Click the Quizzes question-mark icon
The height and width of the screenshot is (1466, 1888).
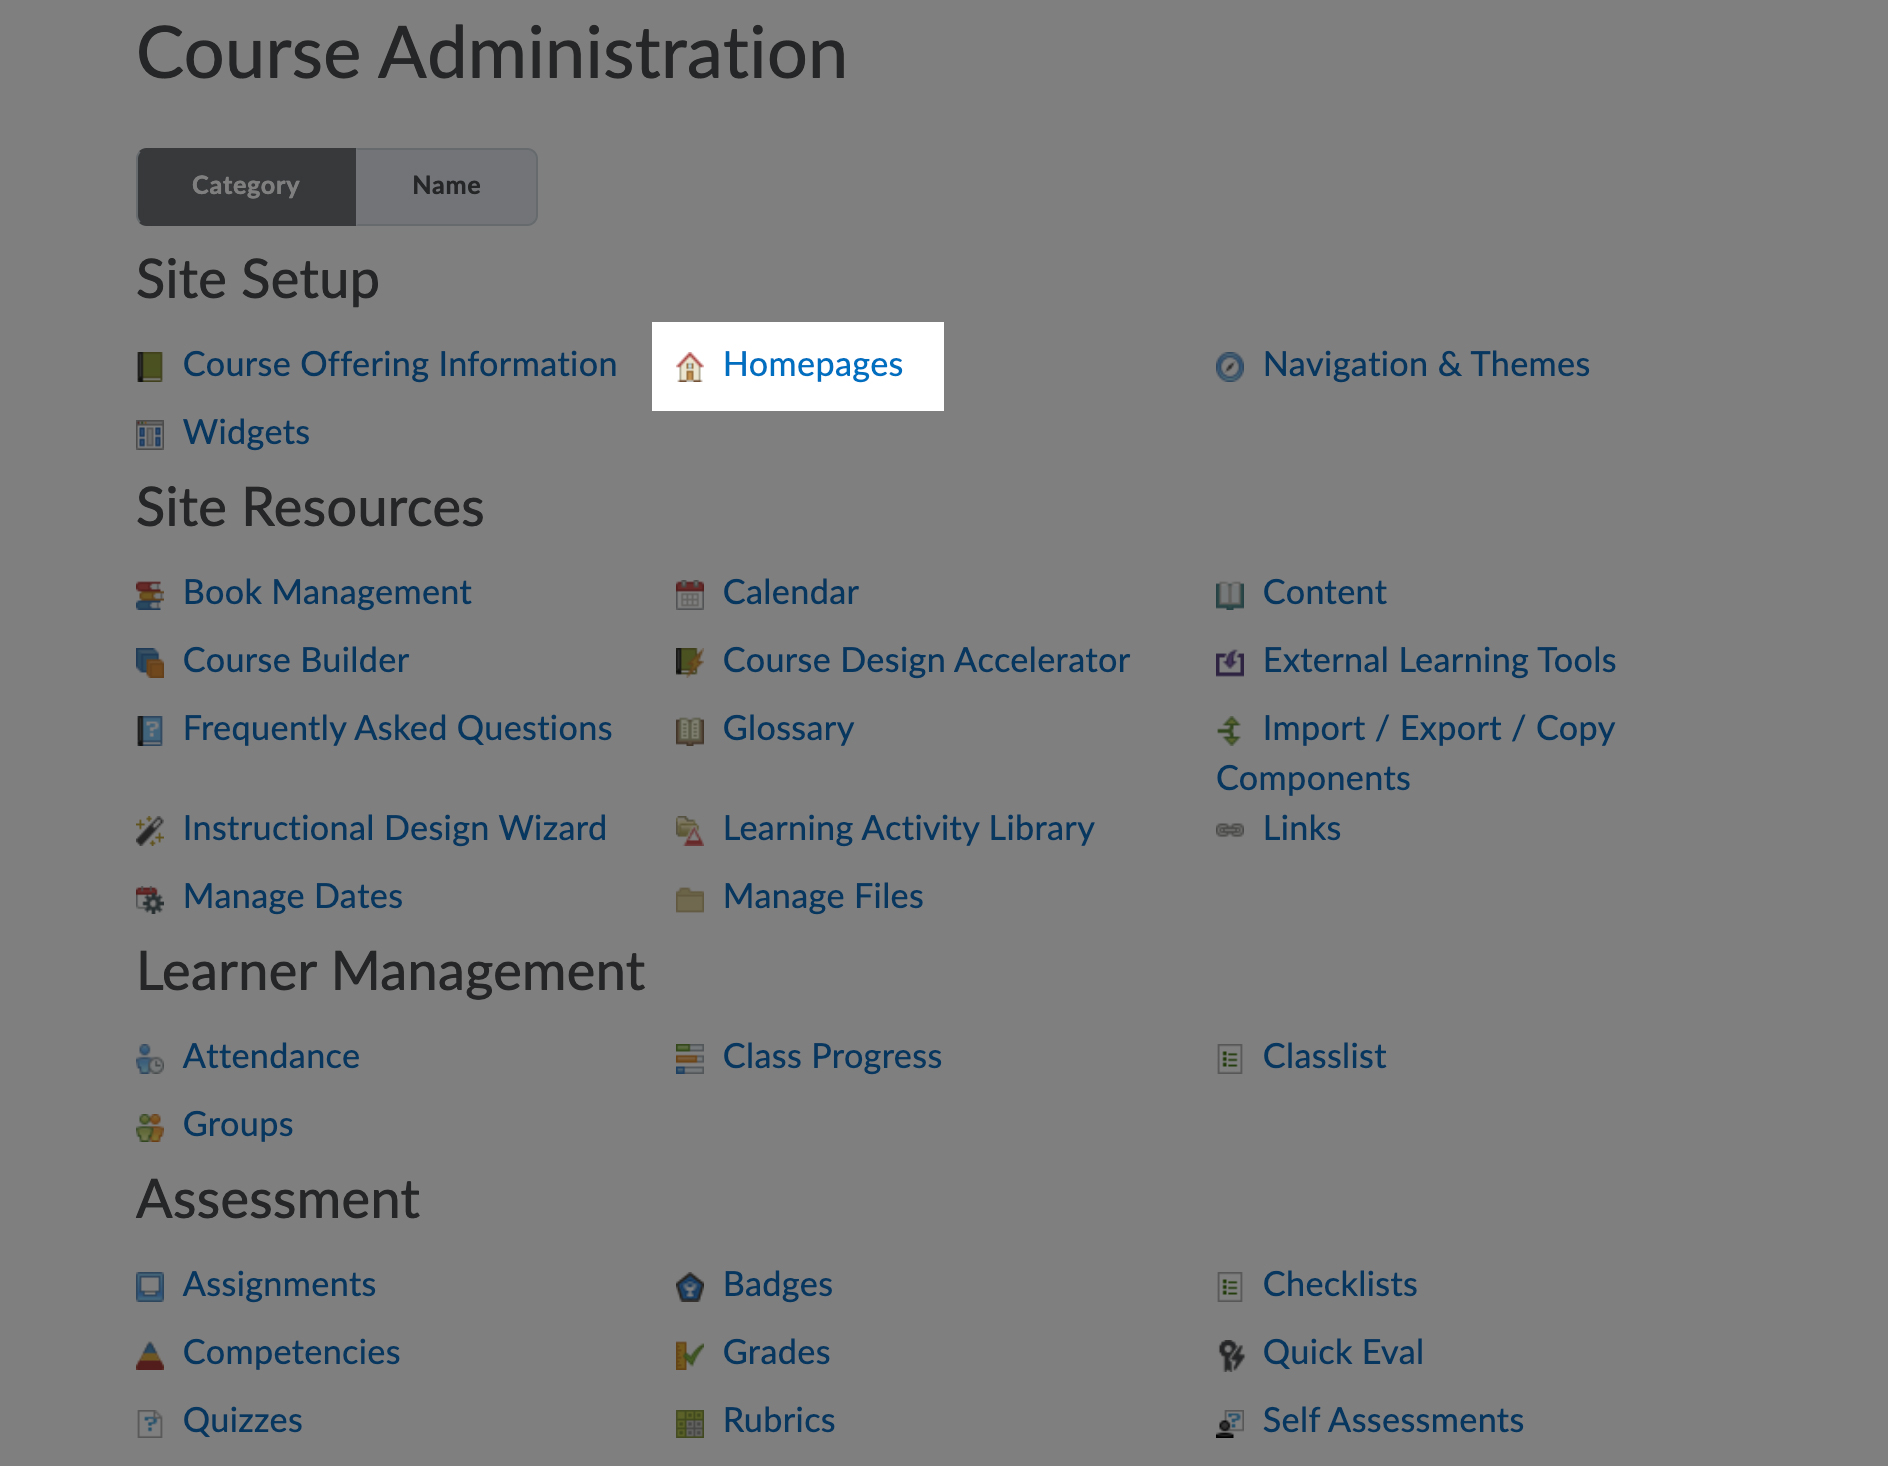coord(150,1422)
